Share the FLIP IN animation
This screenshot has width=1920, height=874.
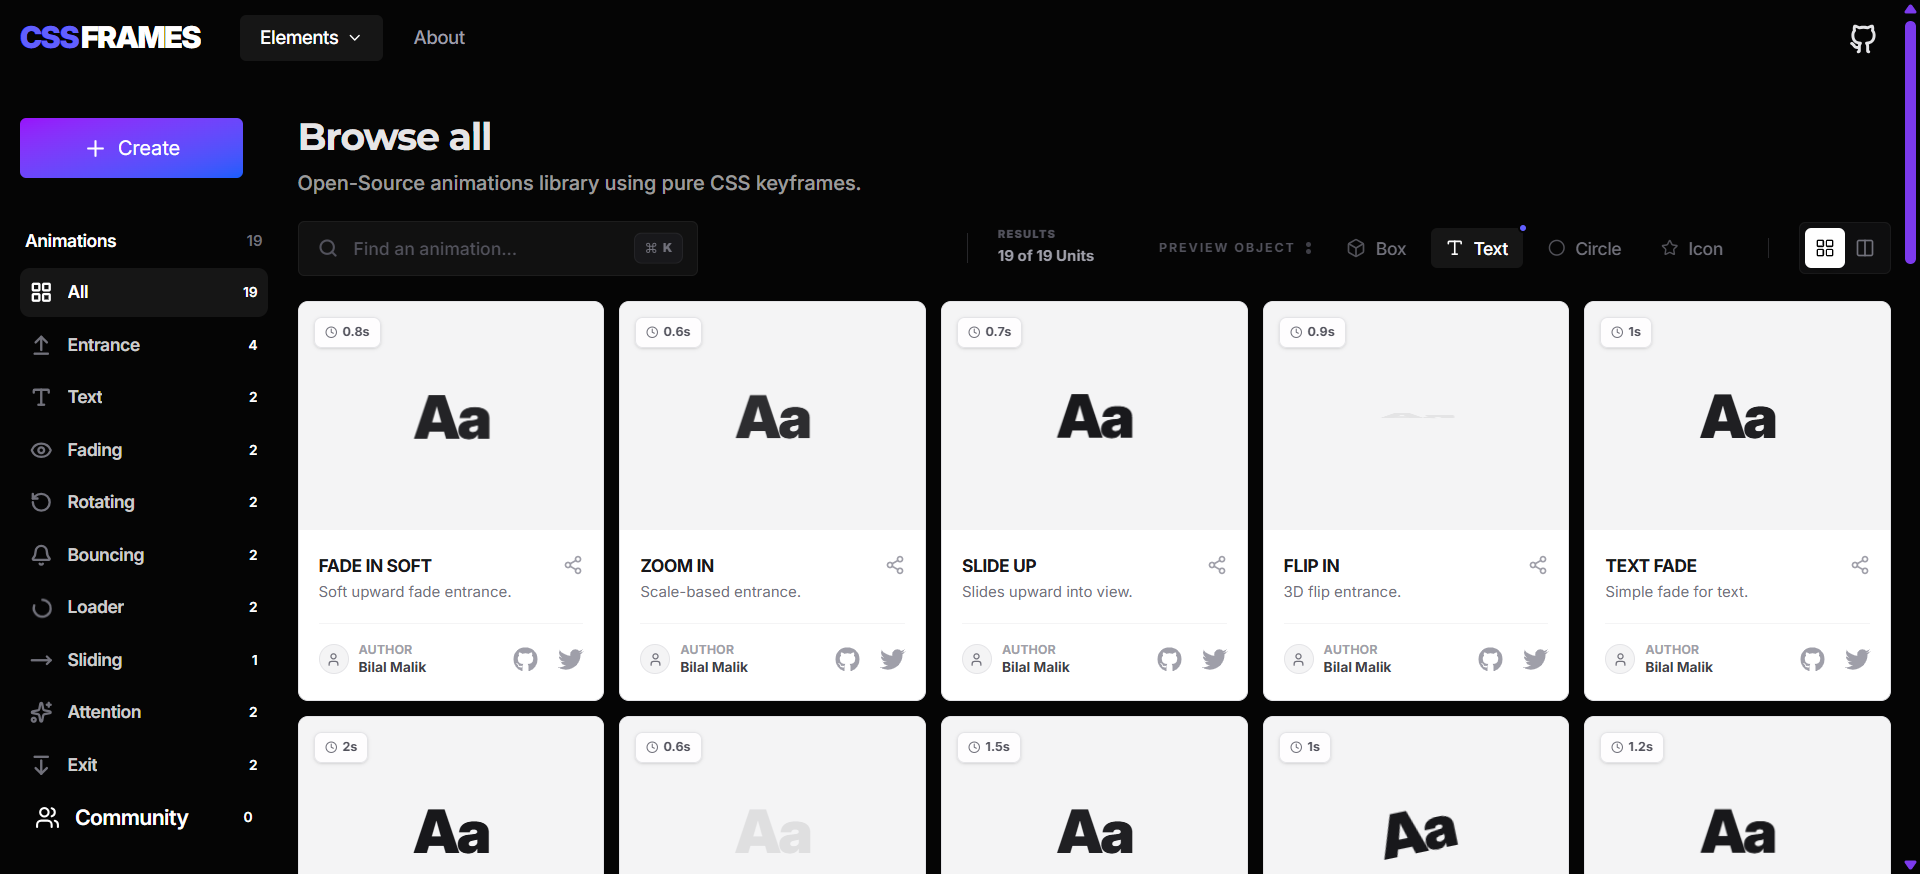click(1538, 565)
